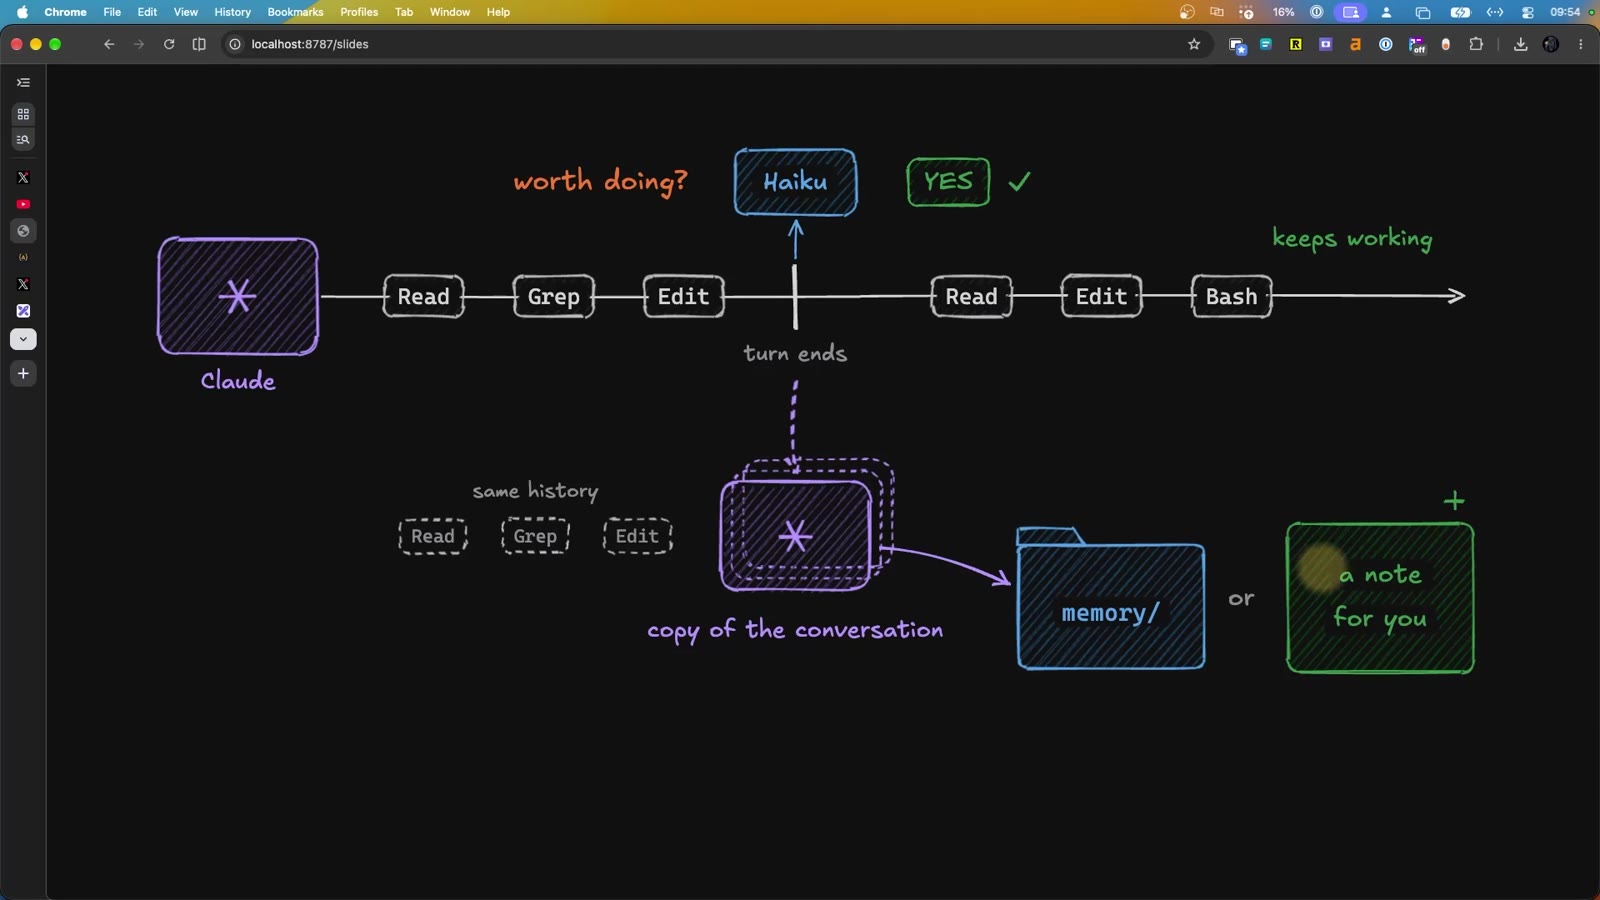Click the Bash step box
1600x900 pixels.
(x=1231, y=296)
